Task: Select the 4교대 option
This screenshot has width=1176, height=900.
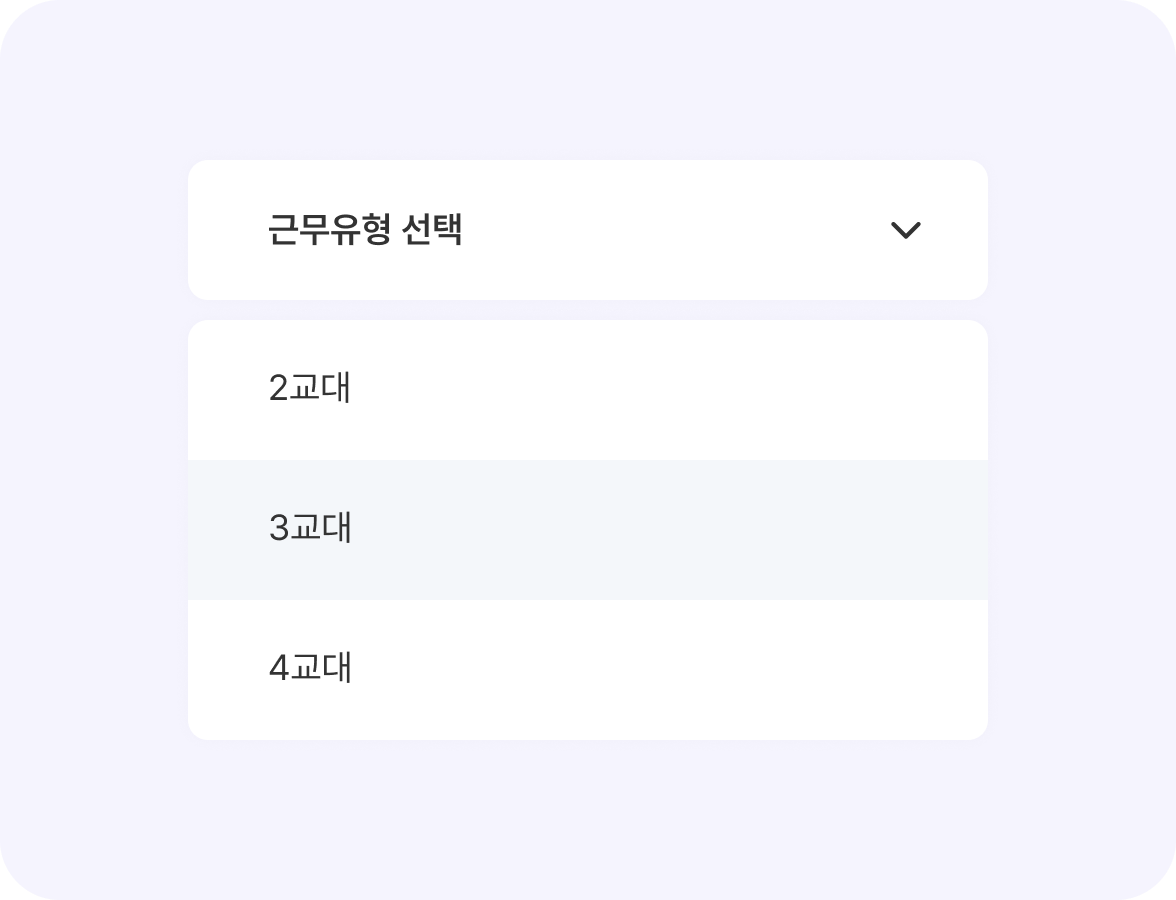Action: [x=587, y=669]
